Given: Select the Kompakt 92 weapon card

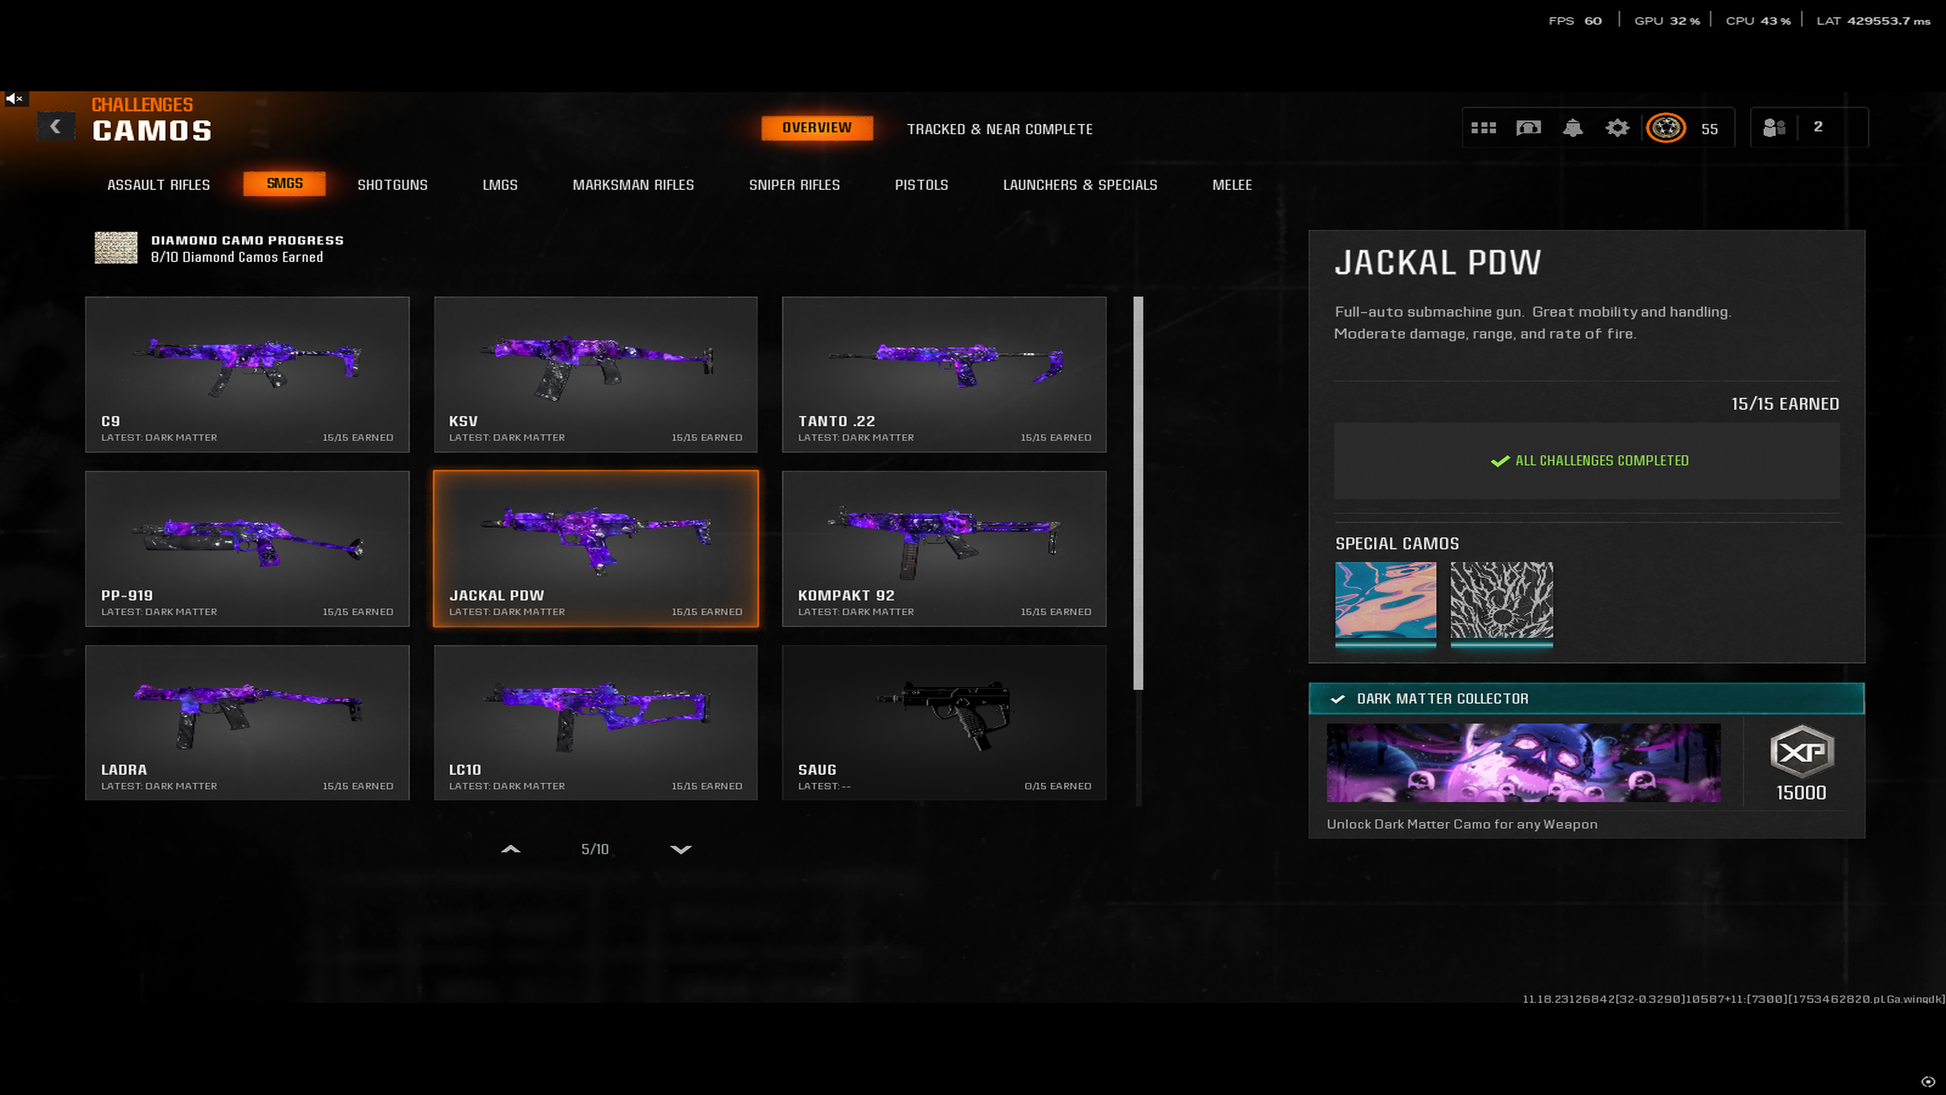Looking at the screenshot, I should 944,549.
